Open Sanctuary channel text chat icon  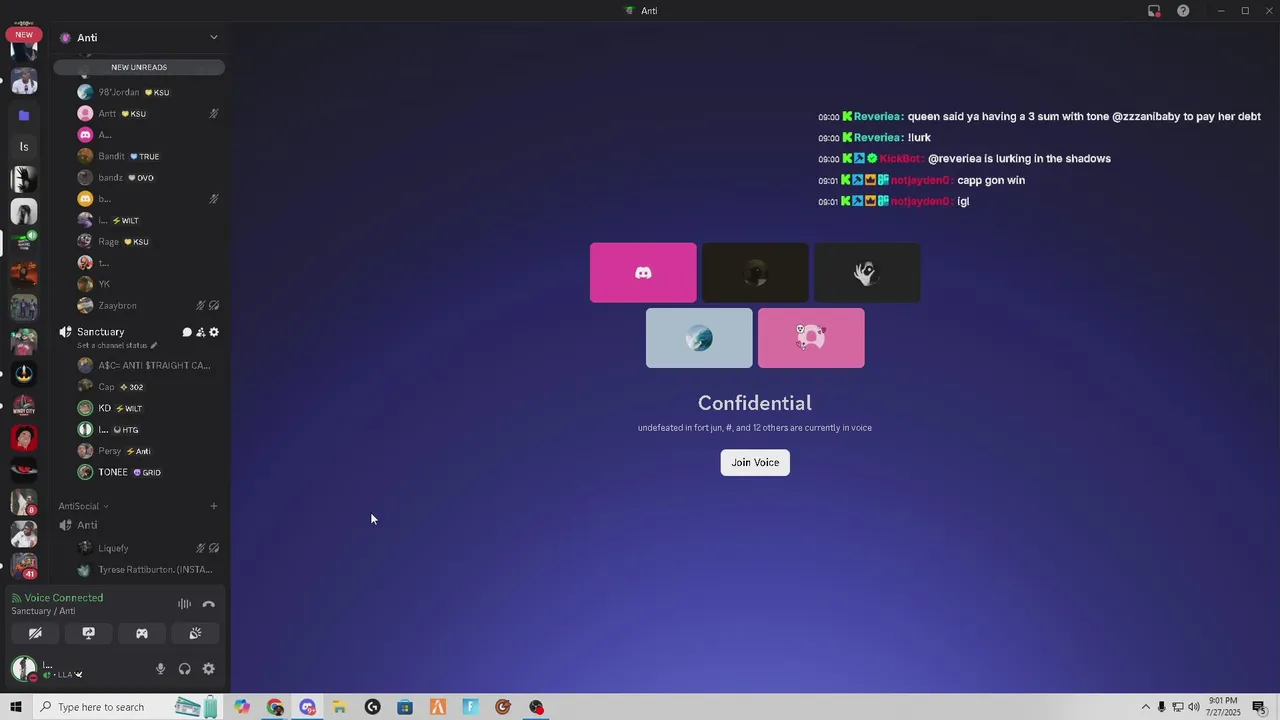[187, 332]
